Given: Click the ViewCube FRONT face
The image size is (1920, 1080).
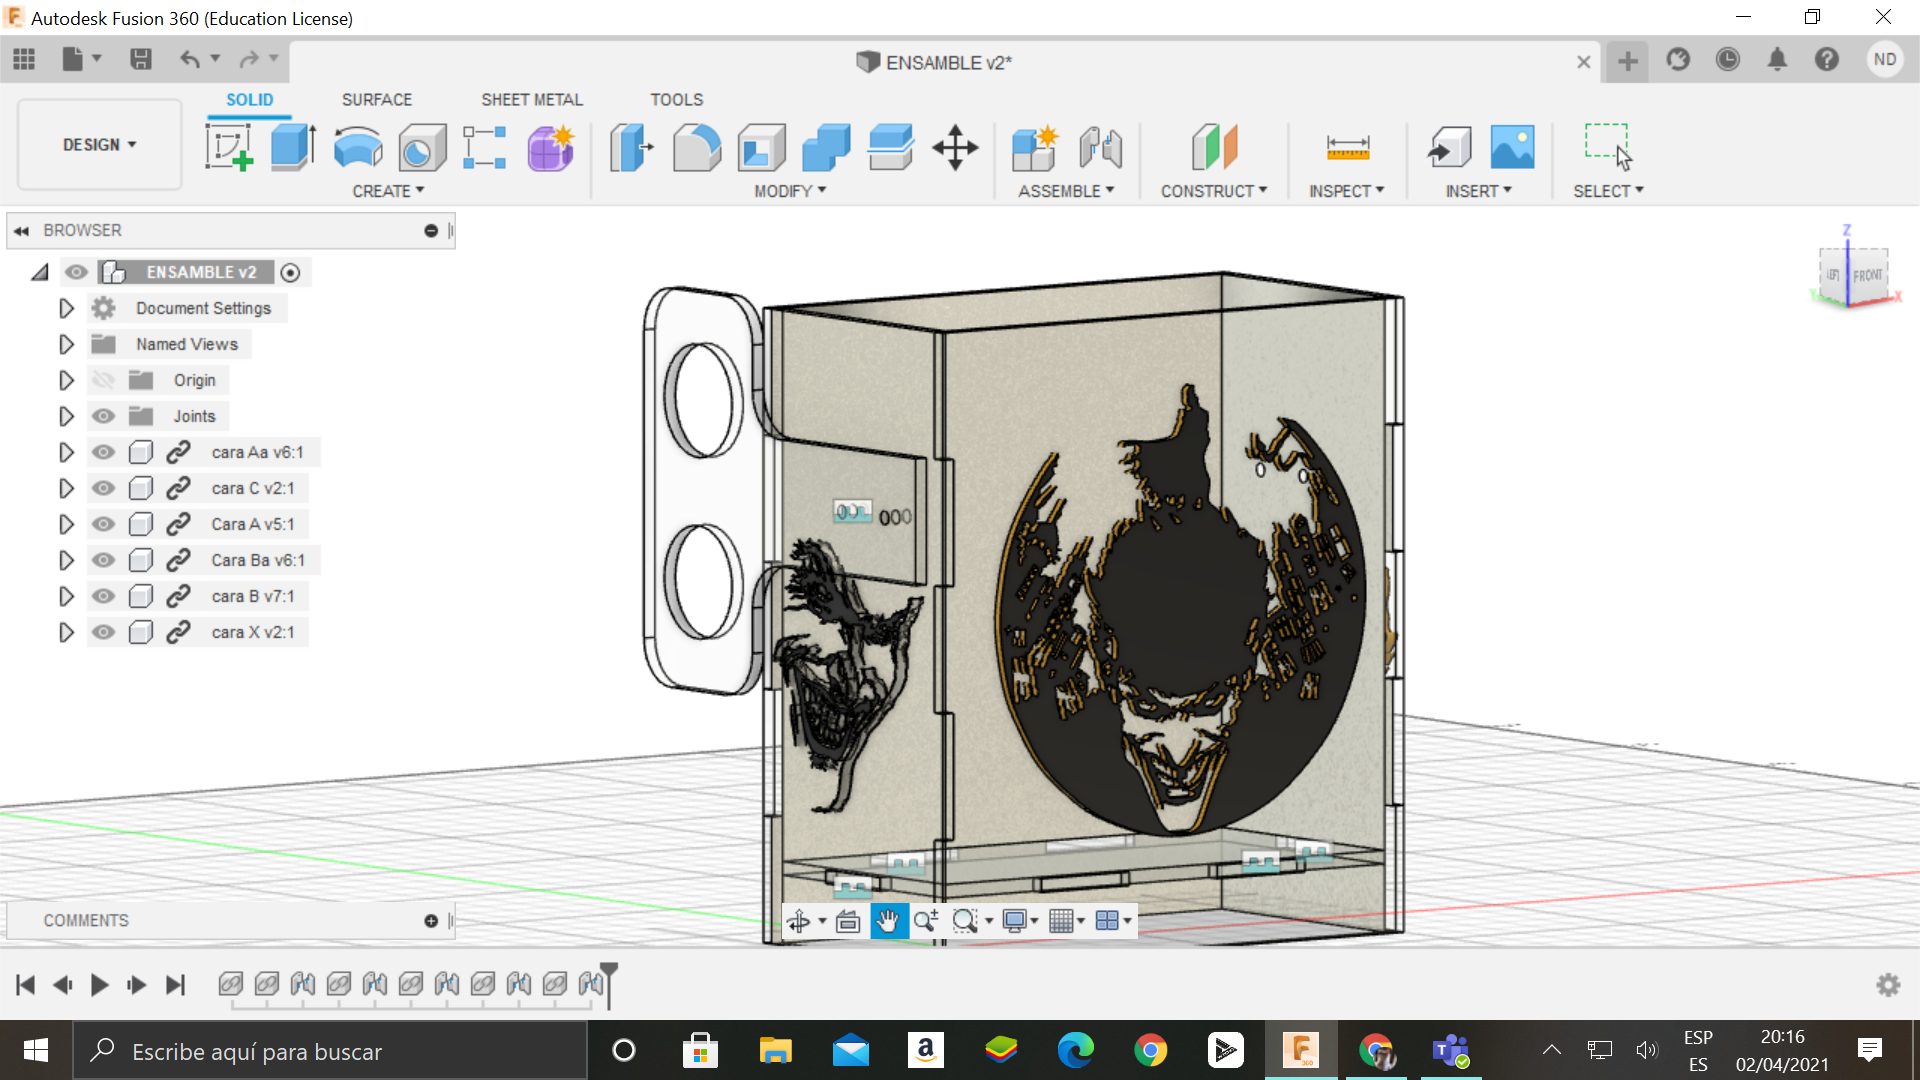Looking at the screenshot, I should pyautogui.click(x=1867, y=275).
